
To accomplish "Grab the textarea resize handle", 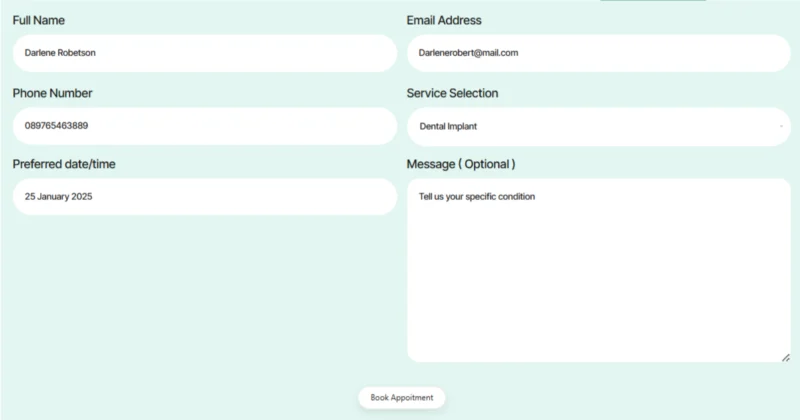I will tap(786, 358).
